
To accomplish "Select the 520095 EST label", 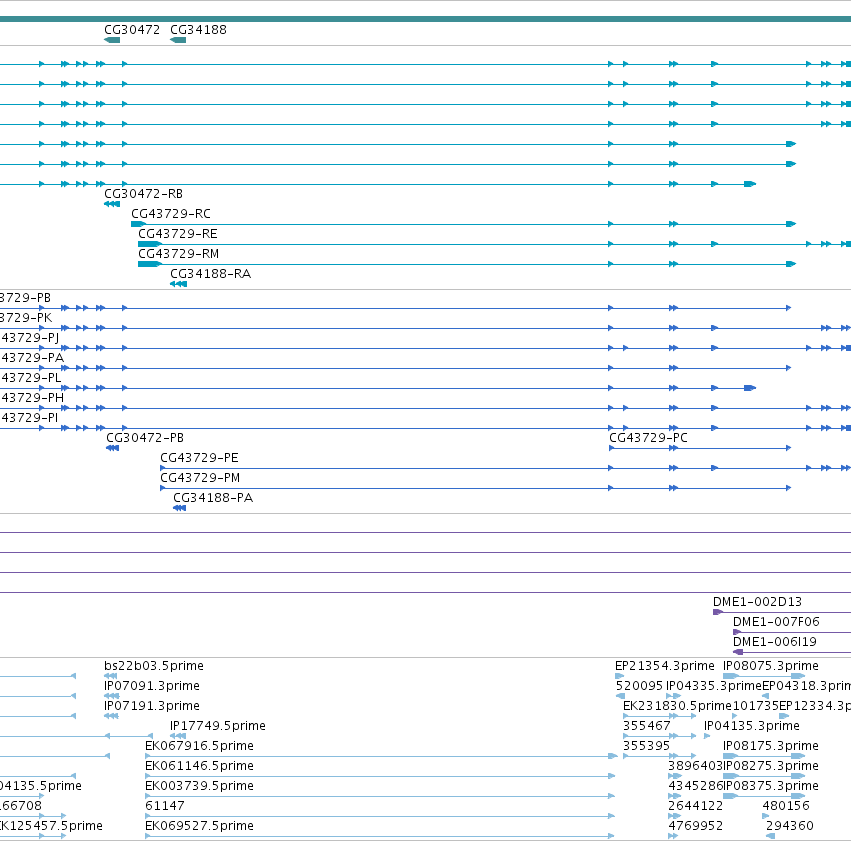I will (x=639, y=686).
